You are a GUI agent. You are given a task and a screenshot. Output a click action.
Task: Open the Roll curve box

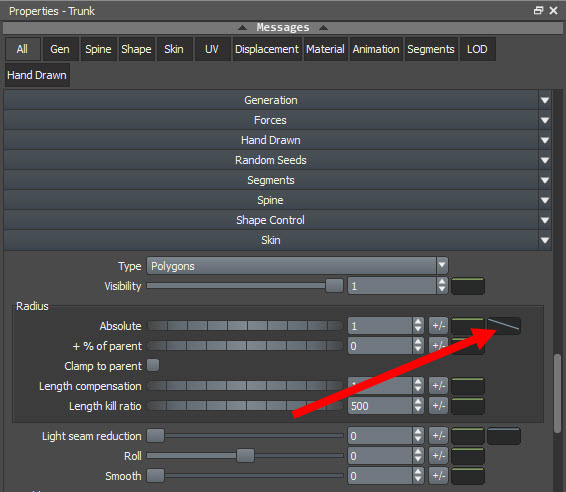point(467,456)
